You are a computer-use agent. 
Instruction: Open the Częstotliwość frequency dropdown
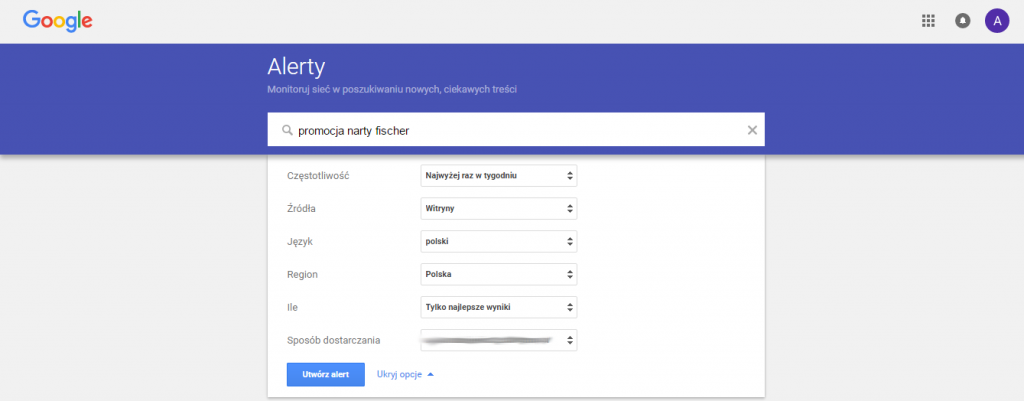(499, 176)
